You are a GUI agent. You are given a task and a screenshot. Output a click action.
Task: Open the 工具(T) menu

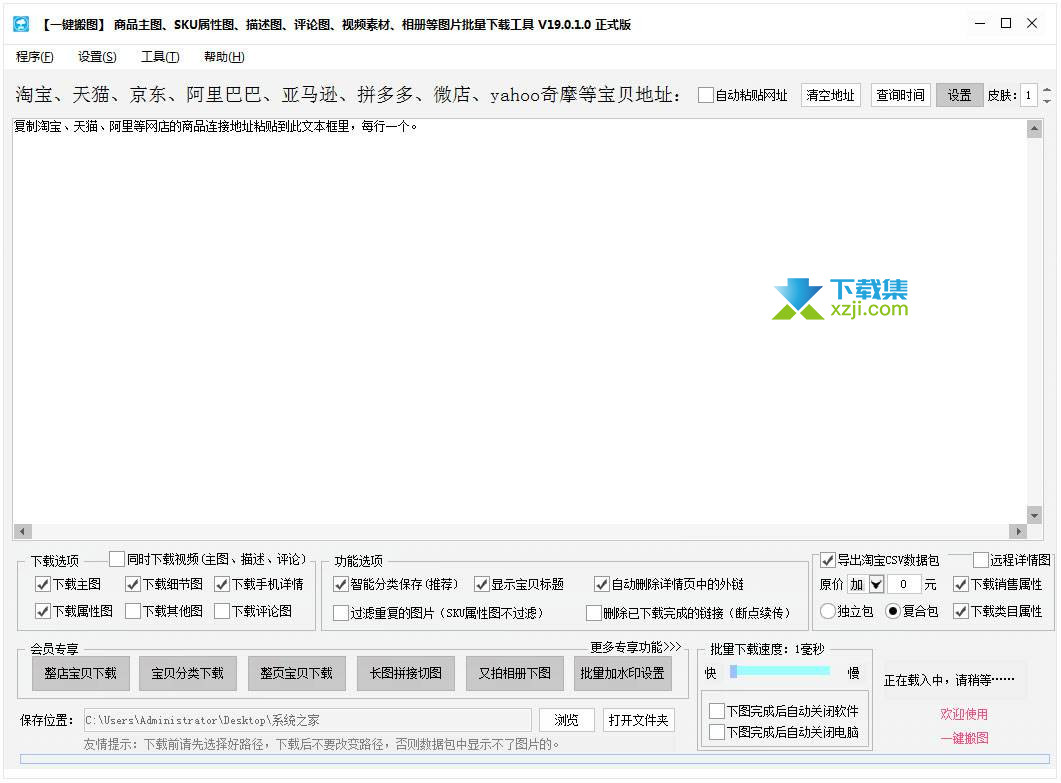coord(160,57)
